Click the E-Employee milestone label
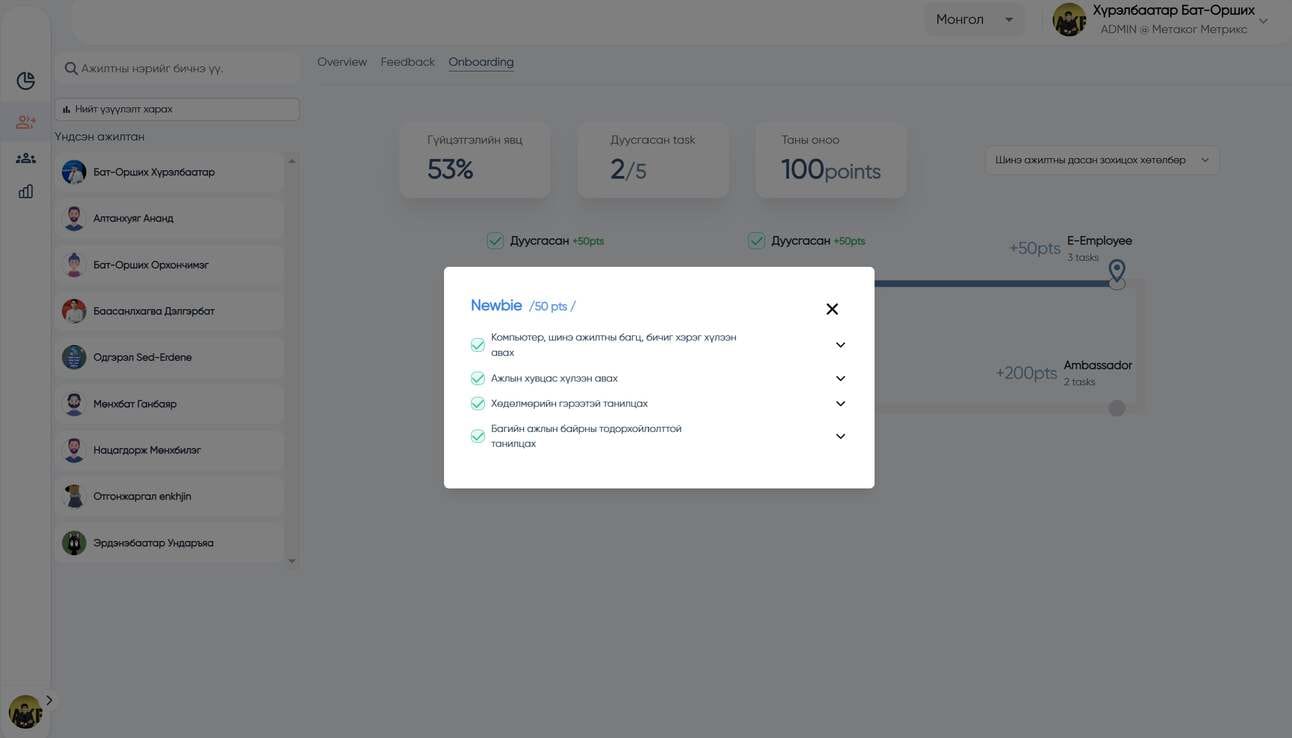This screenshot has height=738, width=1292. pos(1099,241)
